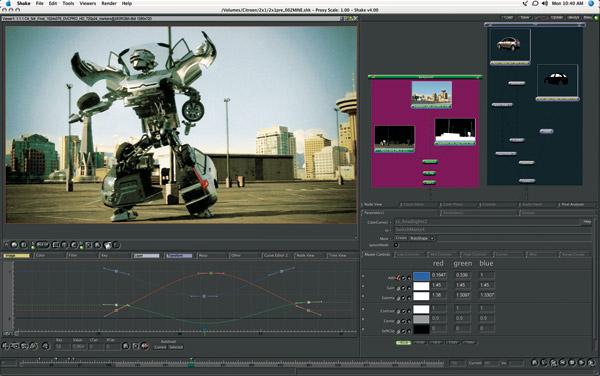Click the round icon right of RTan field
The width and height of the screenshot is (600, 376).
point(126,346)
